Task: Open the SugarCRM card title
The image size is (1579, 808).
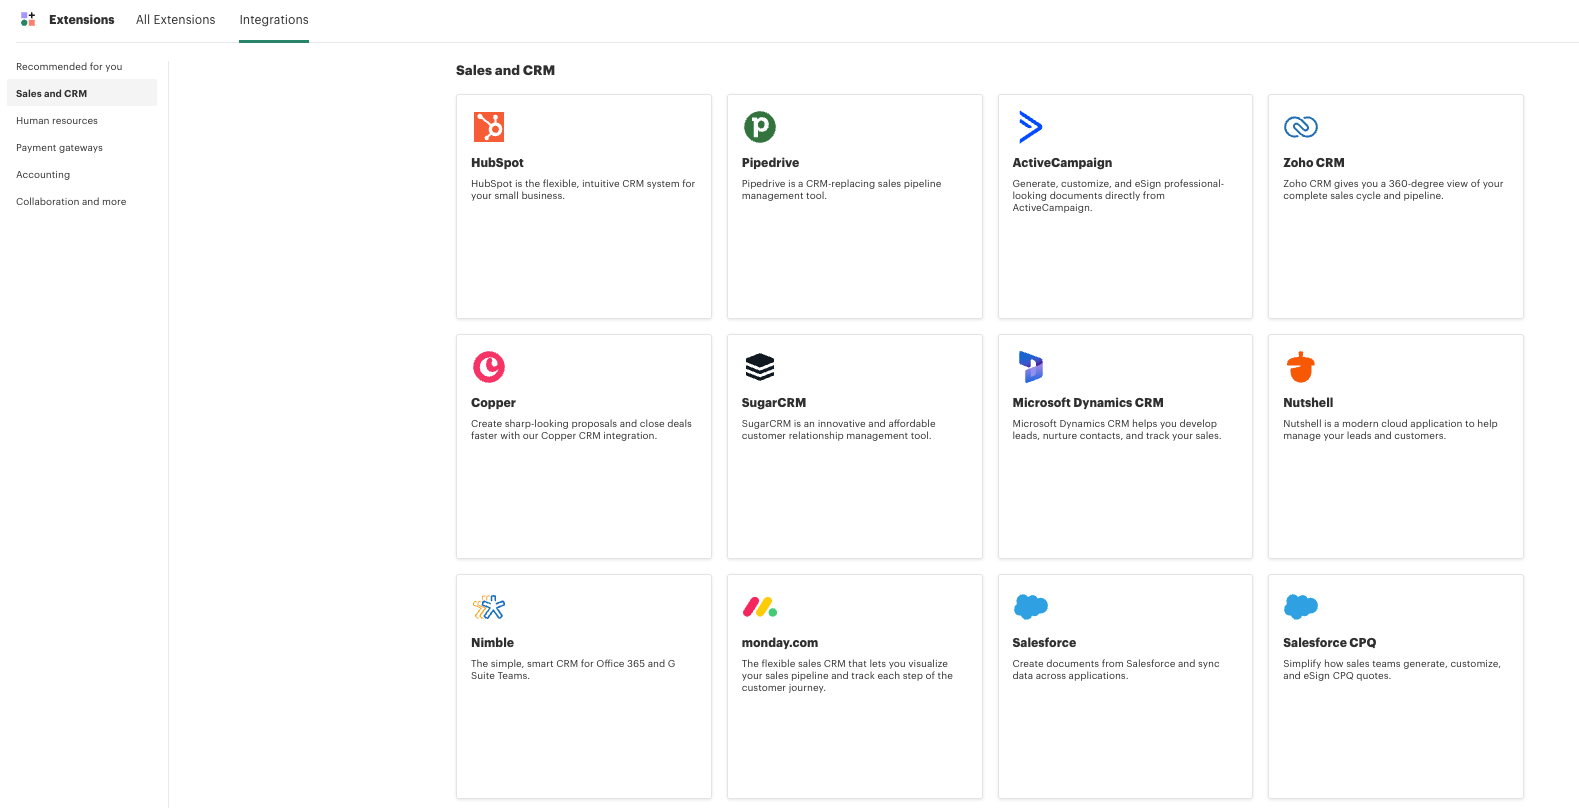Action: [773, 403]
